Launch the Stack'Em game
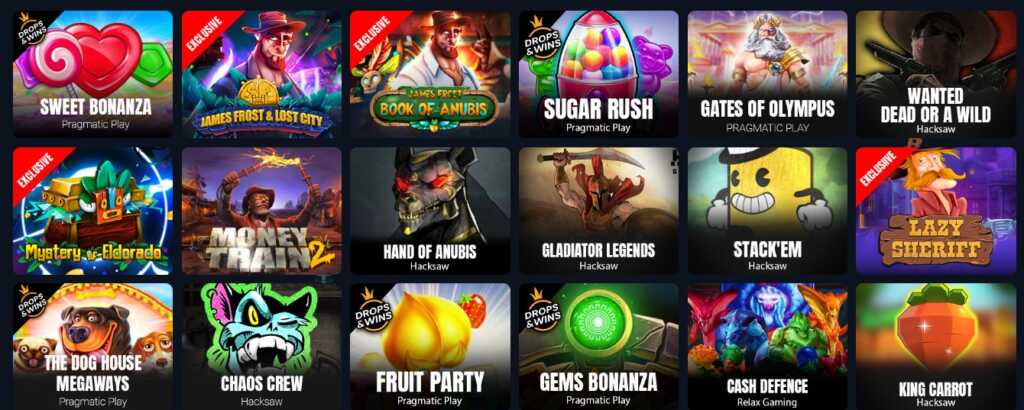Screen dimensions: 1024x410 tap(767, 210)
